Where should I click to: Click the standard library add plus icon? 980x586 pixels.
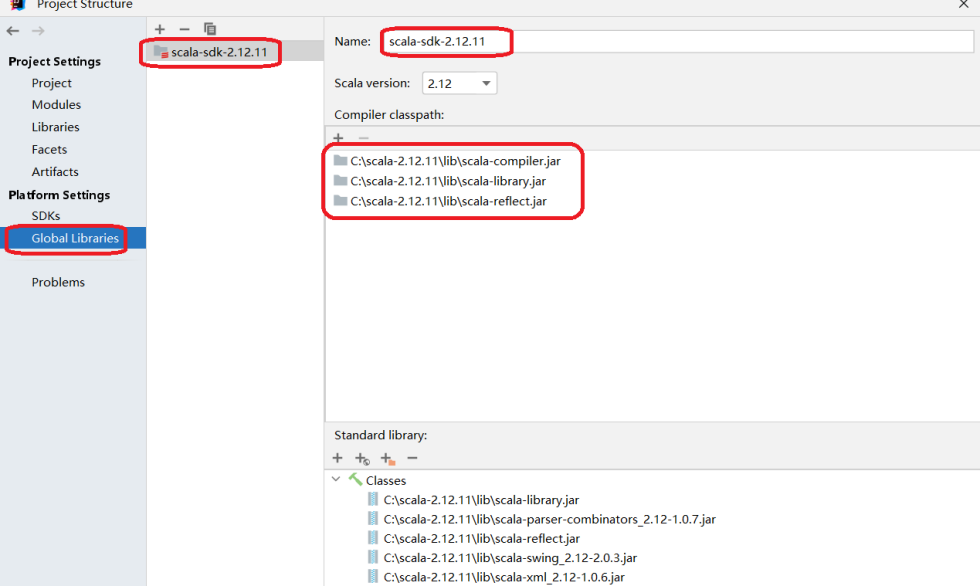coord(338,458)
